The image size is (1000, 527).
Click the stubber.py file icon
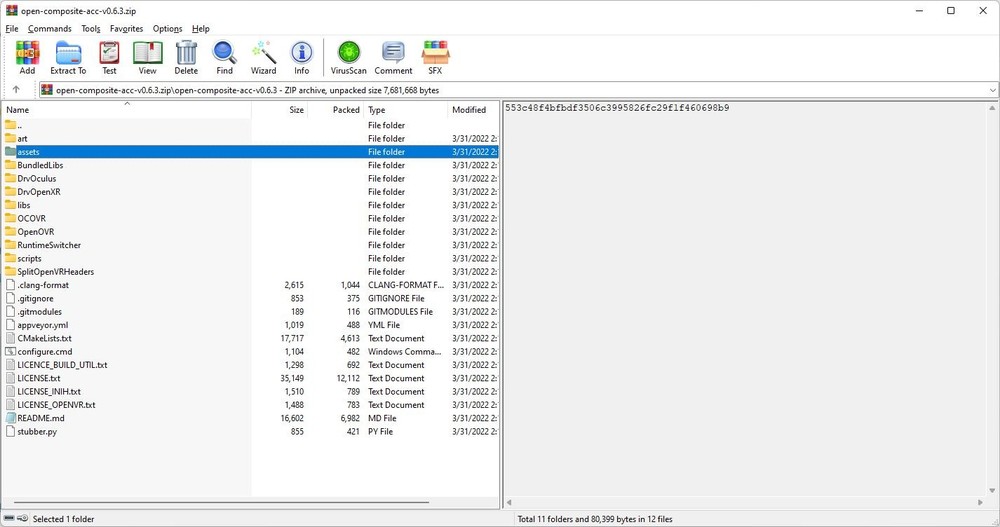(x=10, y=431)
